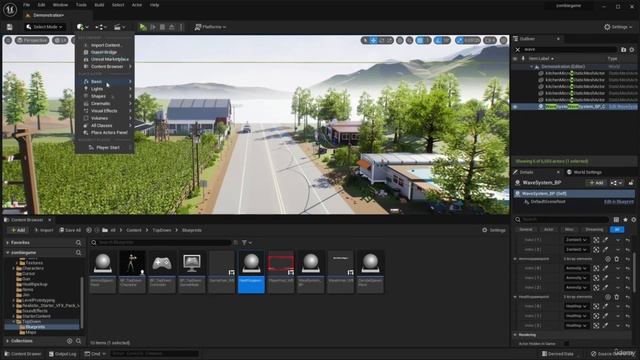Choose Import Content in add menu
The height and width of the screenshot is (360, 640).
point(105,45)
